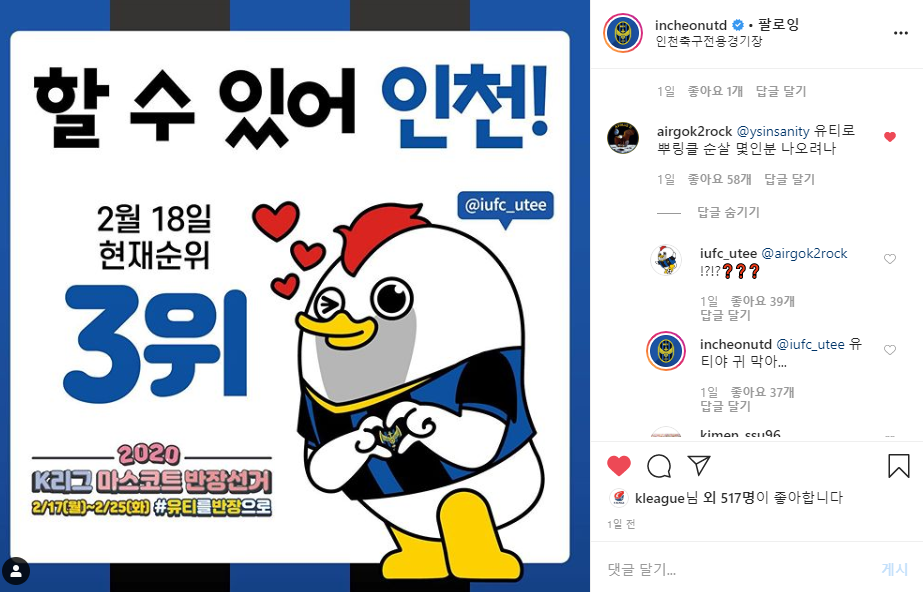Open the three-dot more options menu
This screenshot has width=923, height=592.
[900, 33]
